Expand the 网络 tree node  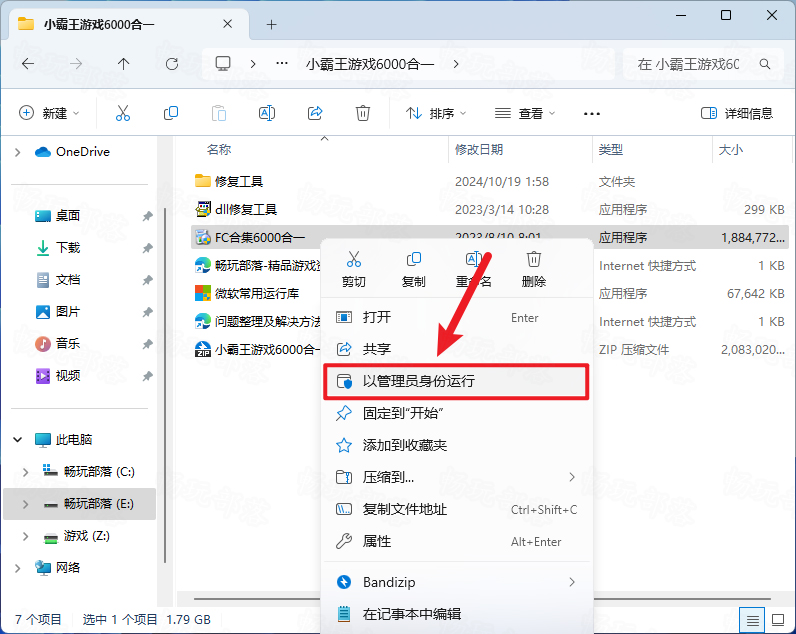[x=18, y=568]
